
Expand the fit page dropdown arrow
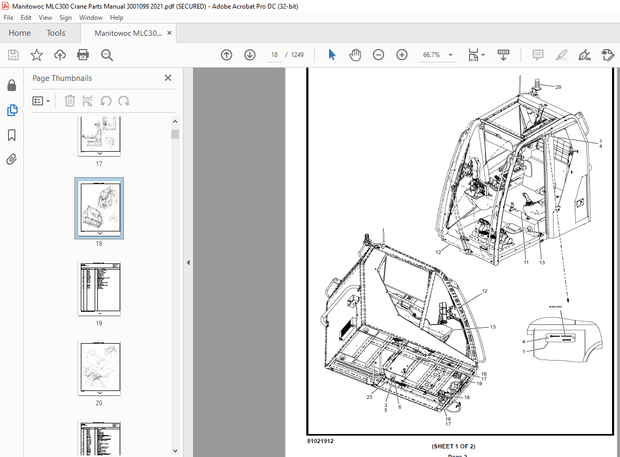[x=483, y=55]
